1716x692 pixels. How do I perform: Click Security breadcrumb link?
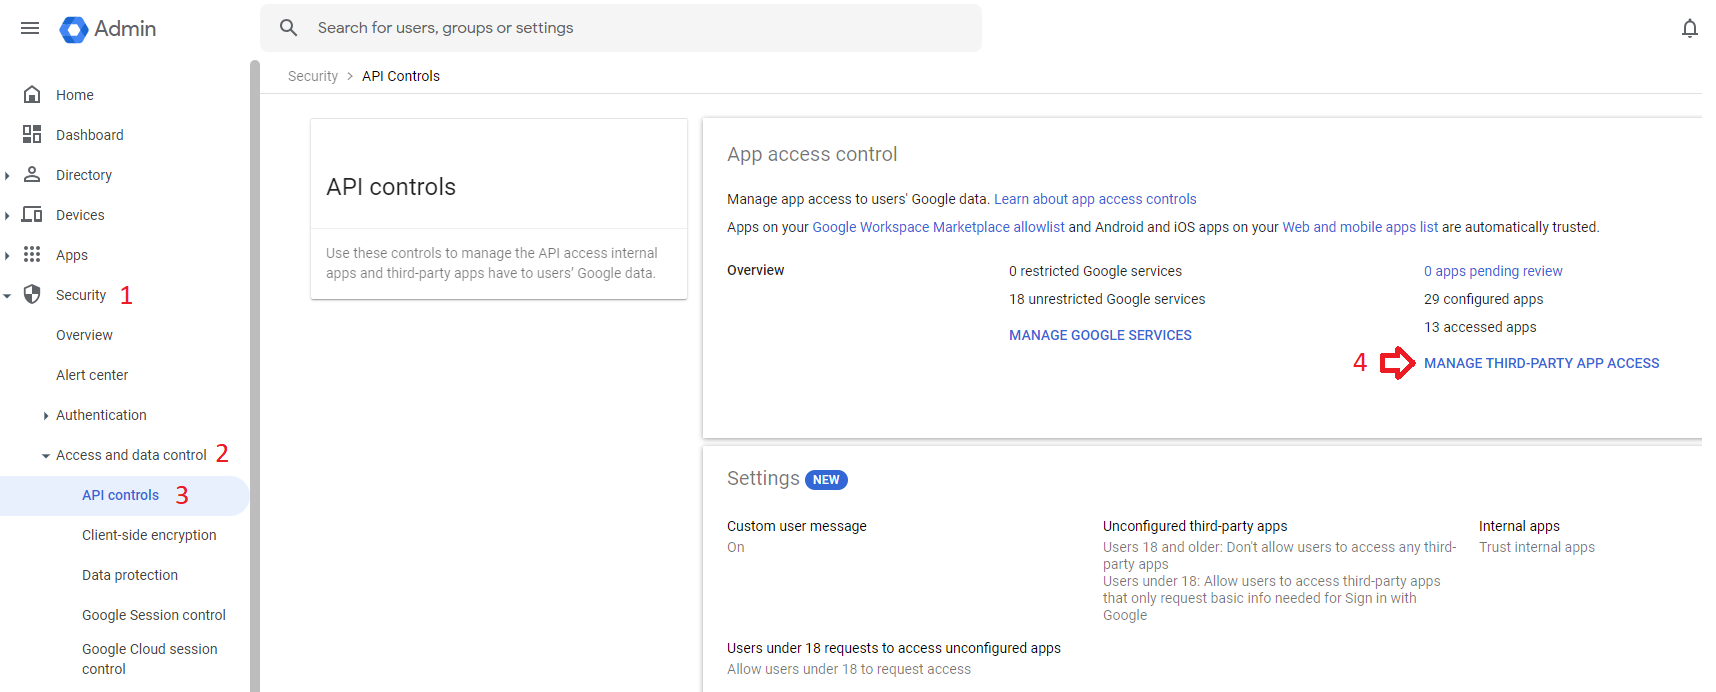pos(313,76)
